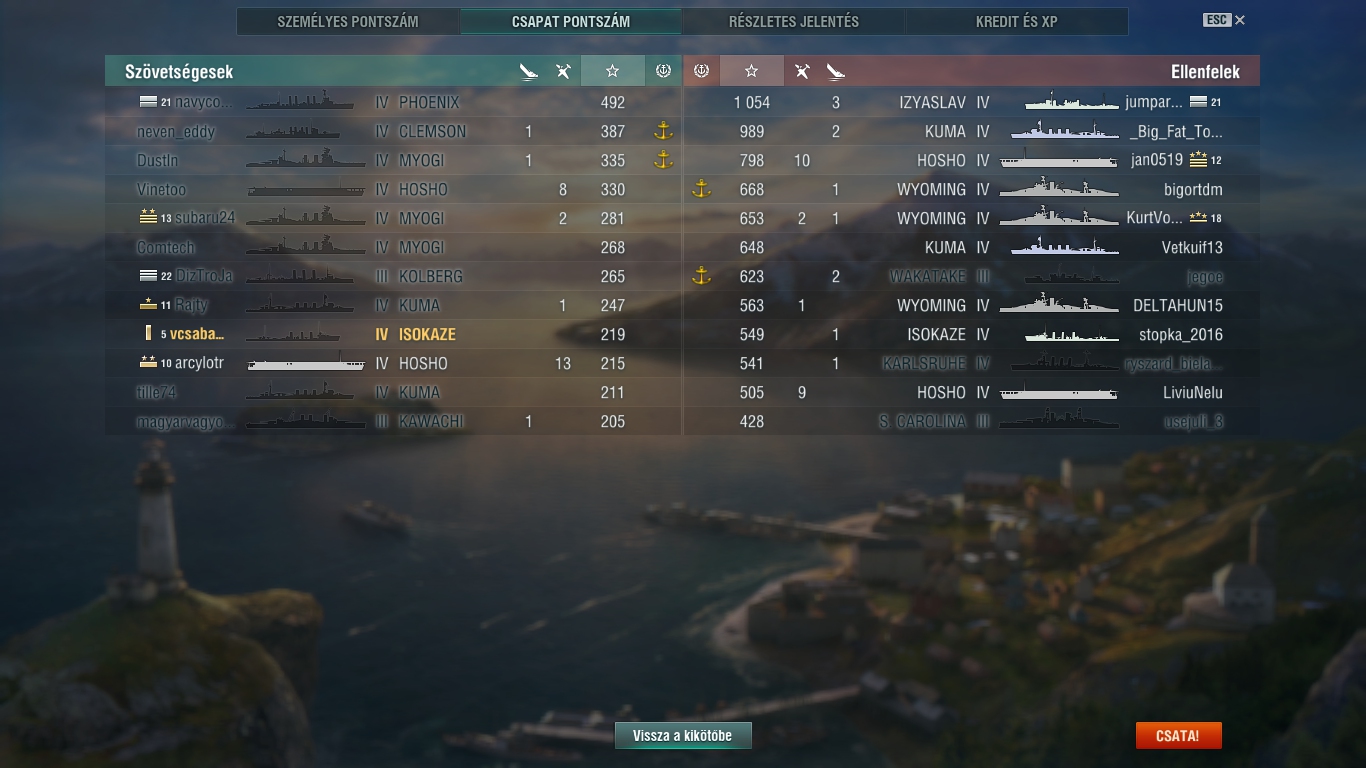Sort enemies by base capture icon

701,71
